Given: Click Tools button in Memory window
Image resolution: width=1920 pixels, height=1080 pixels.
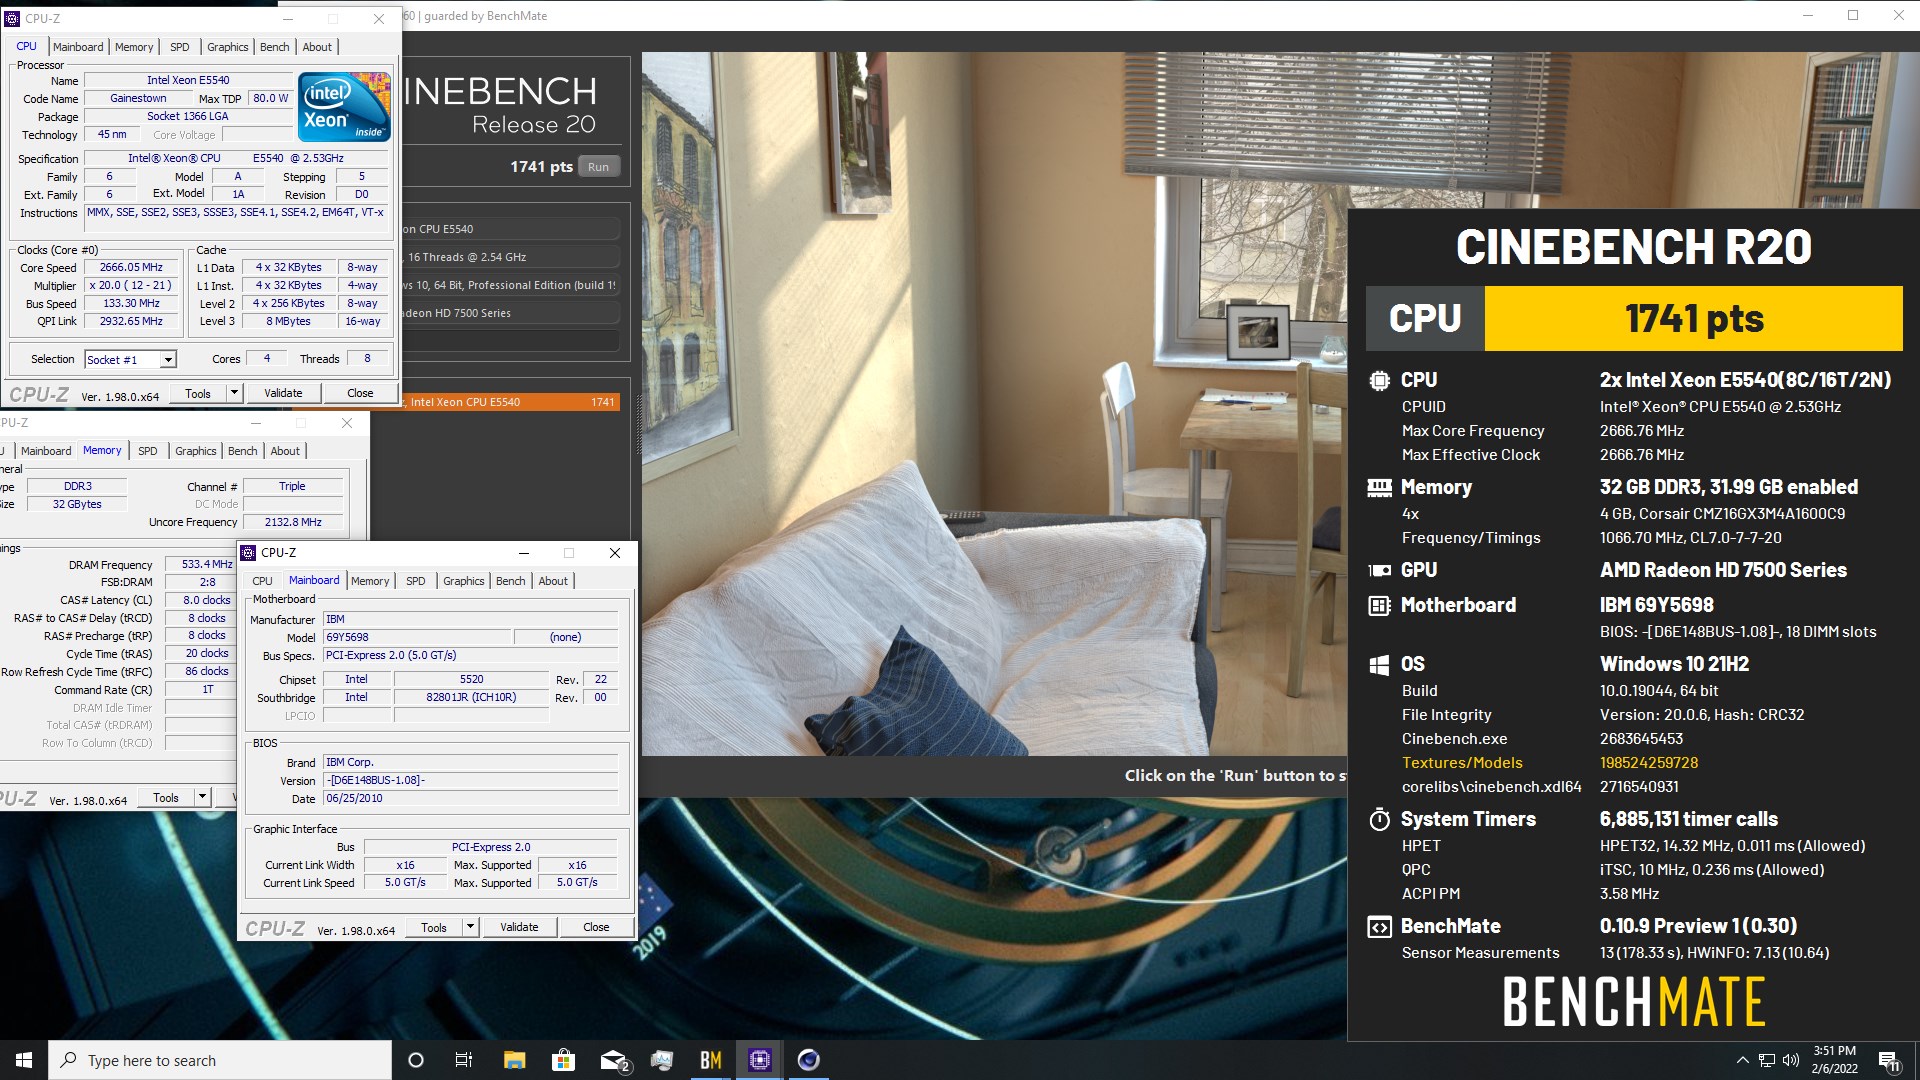Looking at the screenshot, I should [166, 797].
